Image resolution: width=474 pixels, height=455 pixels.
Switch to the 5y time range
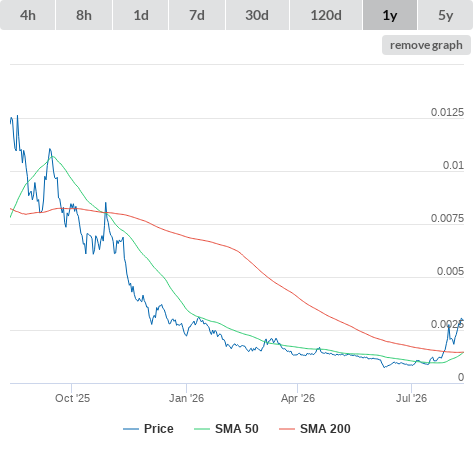(x=446, y=15)
